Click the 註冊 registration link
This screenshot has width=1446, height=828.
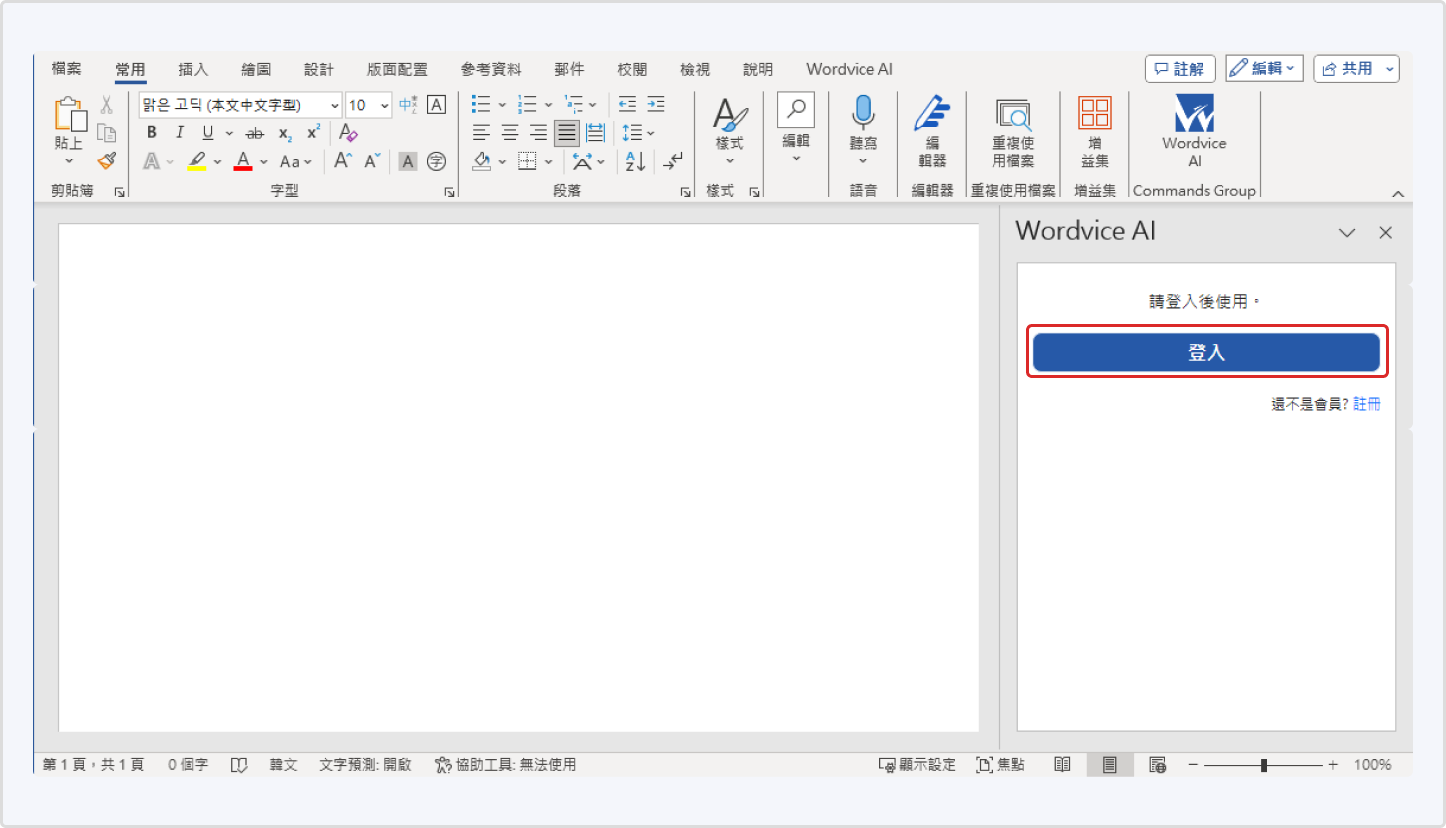pyautogui.click(x=1367, y=403)
